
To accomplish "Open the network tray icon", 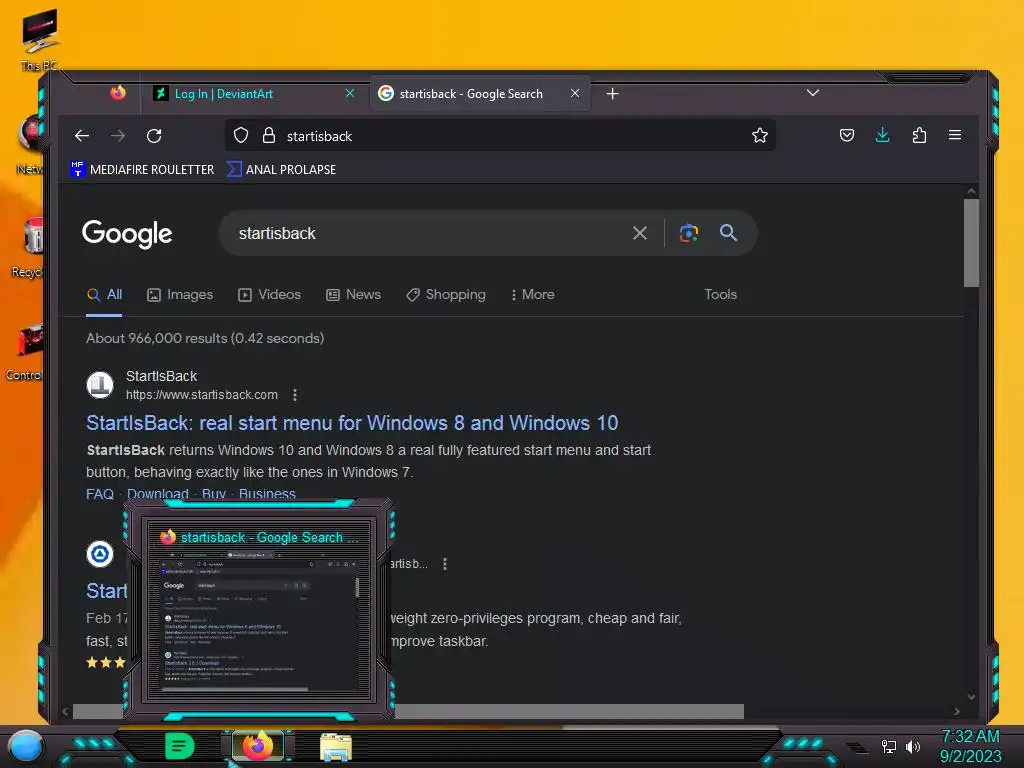I will pyautogui.click(x=888, y=746).
